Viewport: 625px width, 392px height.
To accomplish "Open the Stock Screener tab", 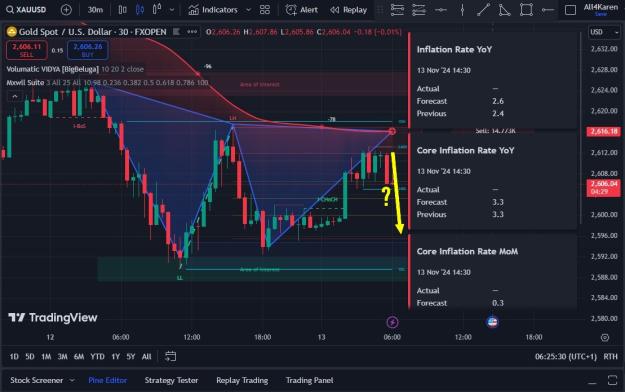I will pos(37,380).
